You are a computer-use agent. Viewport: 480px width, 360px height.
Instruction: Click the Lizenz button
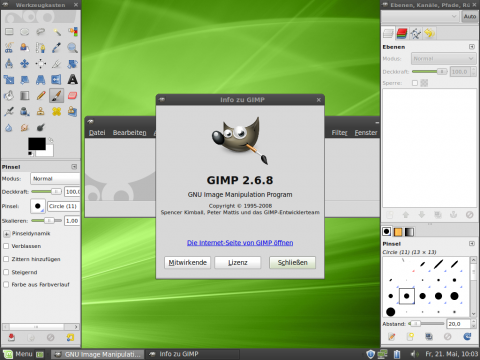click(x=238, y=263)
